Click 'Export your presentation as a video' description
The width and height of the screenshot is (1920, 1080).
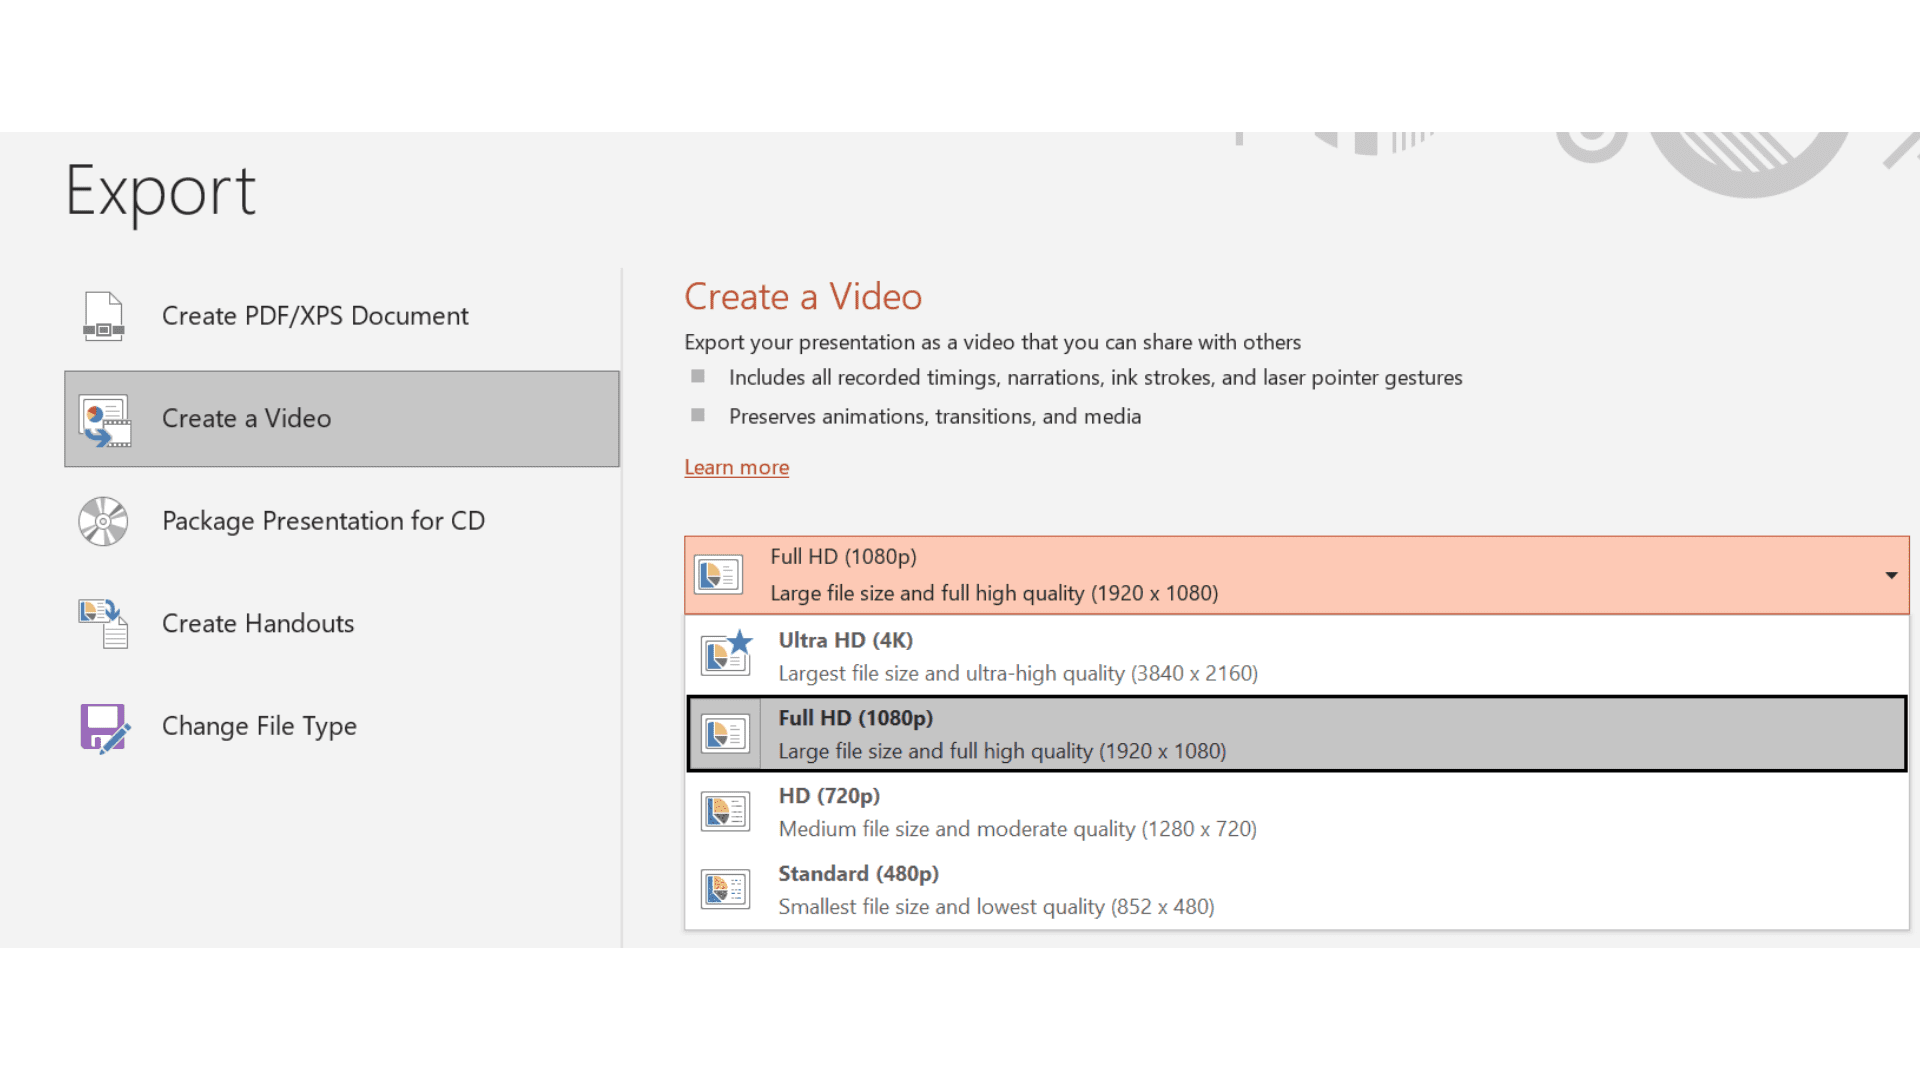[993, 343]
